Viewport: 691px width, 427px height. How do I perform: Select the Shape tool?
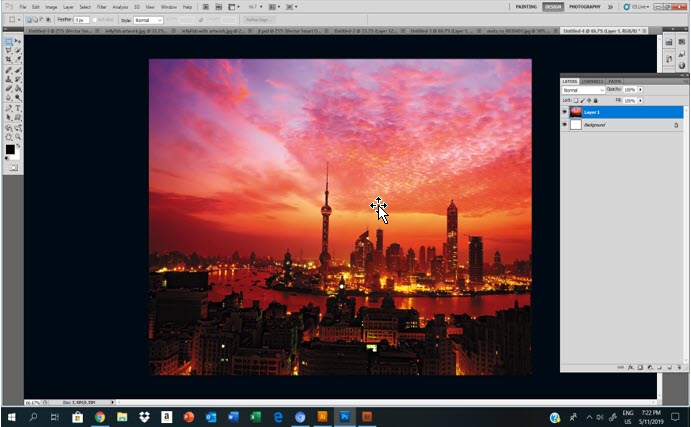(x=18, y=117)
